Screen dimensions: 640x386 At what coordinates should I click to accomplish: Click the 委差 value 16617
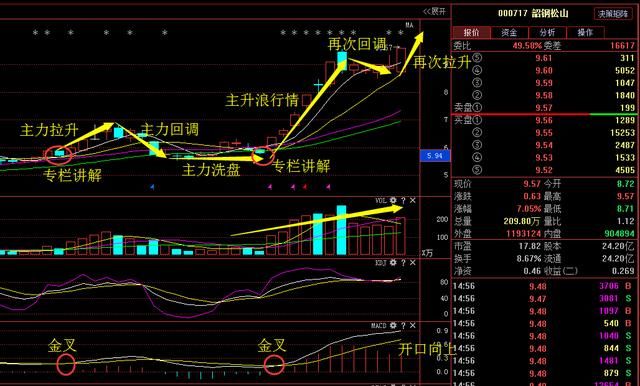[x=623, y=46]
